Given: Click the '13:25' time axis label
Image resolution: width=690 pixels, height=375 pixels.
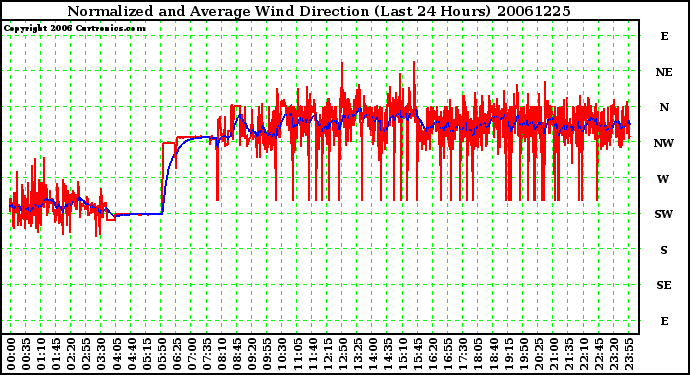Looking at the screenshot, I should (x=357, y=354).
